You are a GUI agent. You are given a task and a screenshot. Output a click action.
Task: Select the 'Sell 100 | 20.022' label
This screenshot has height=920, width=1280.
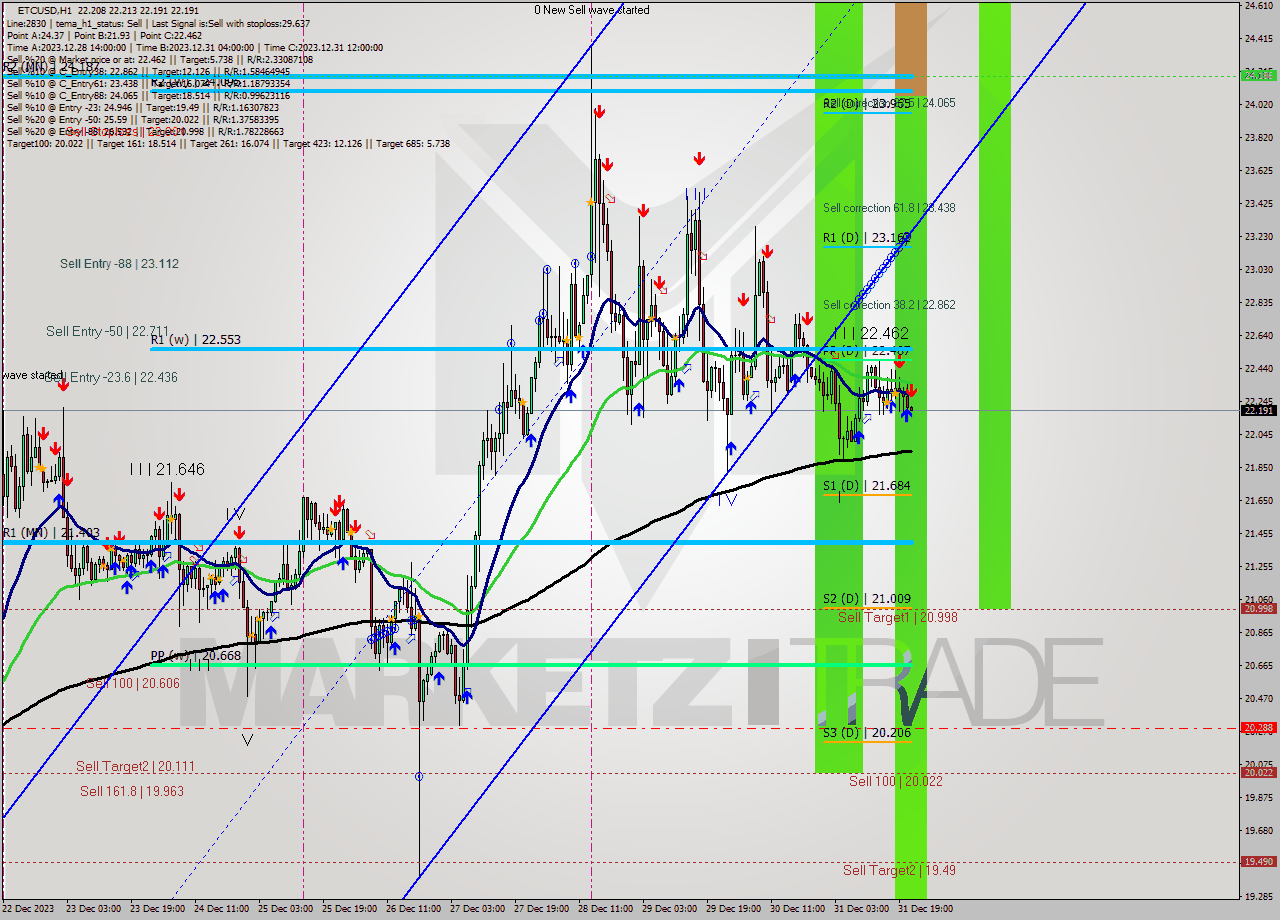[895, 781]
